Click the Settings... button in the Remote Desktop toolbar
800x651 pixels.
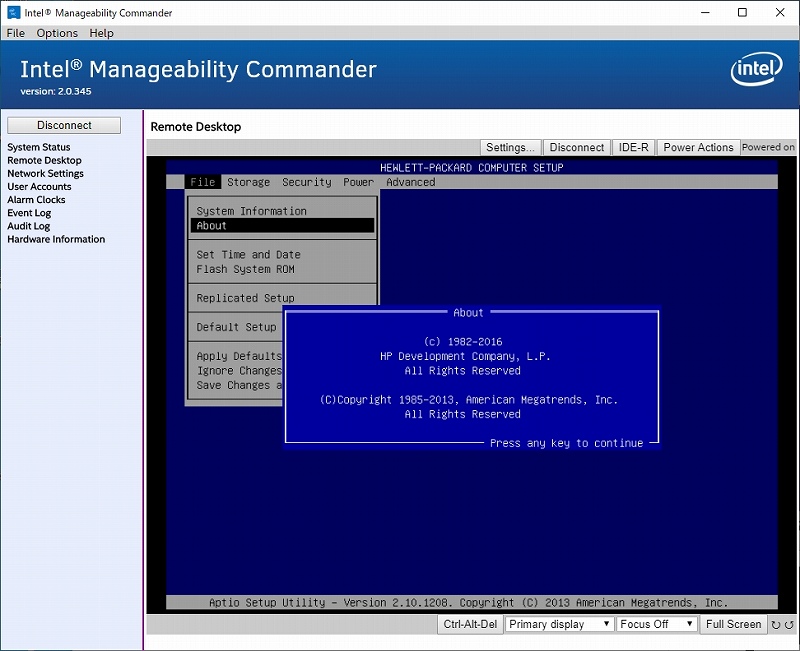pos(510,147)
